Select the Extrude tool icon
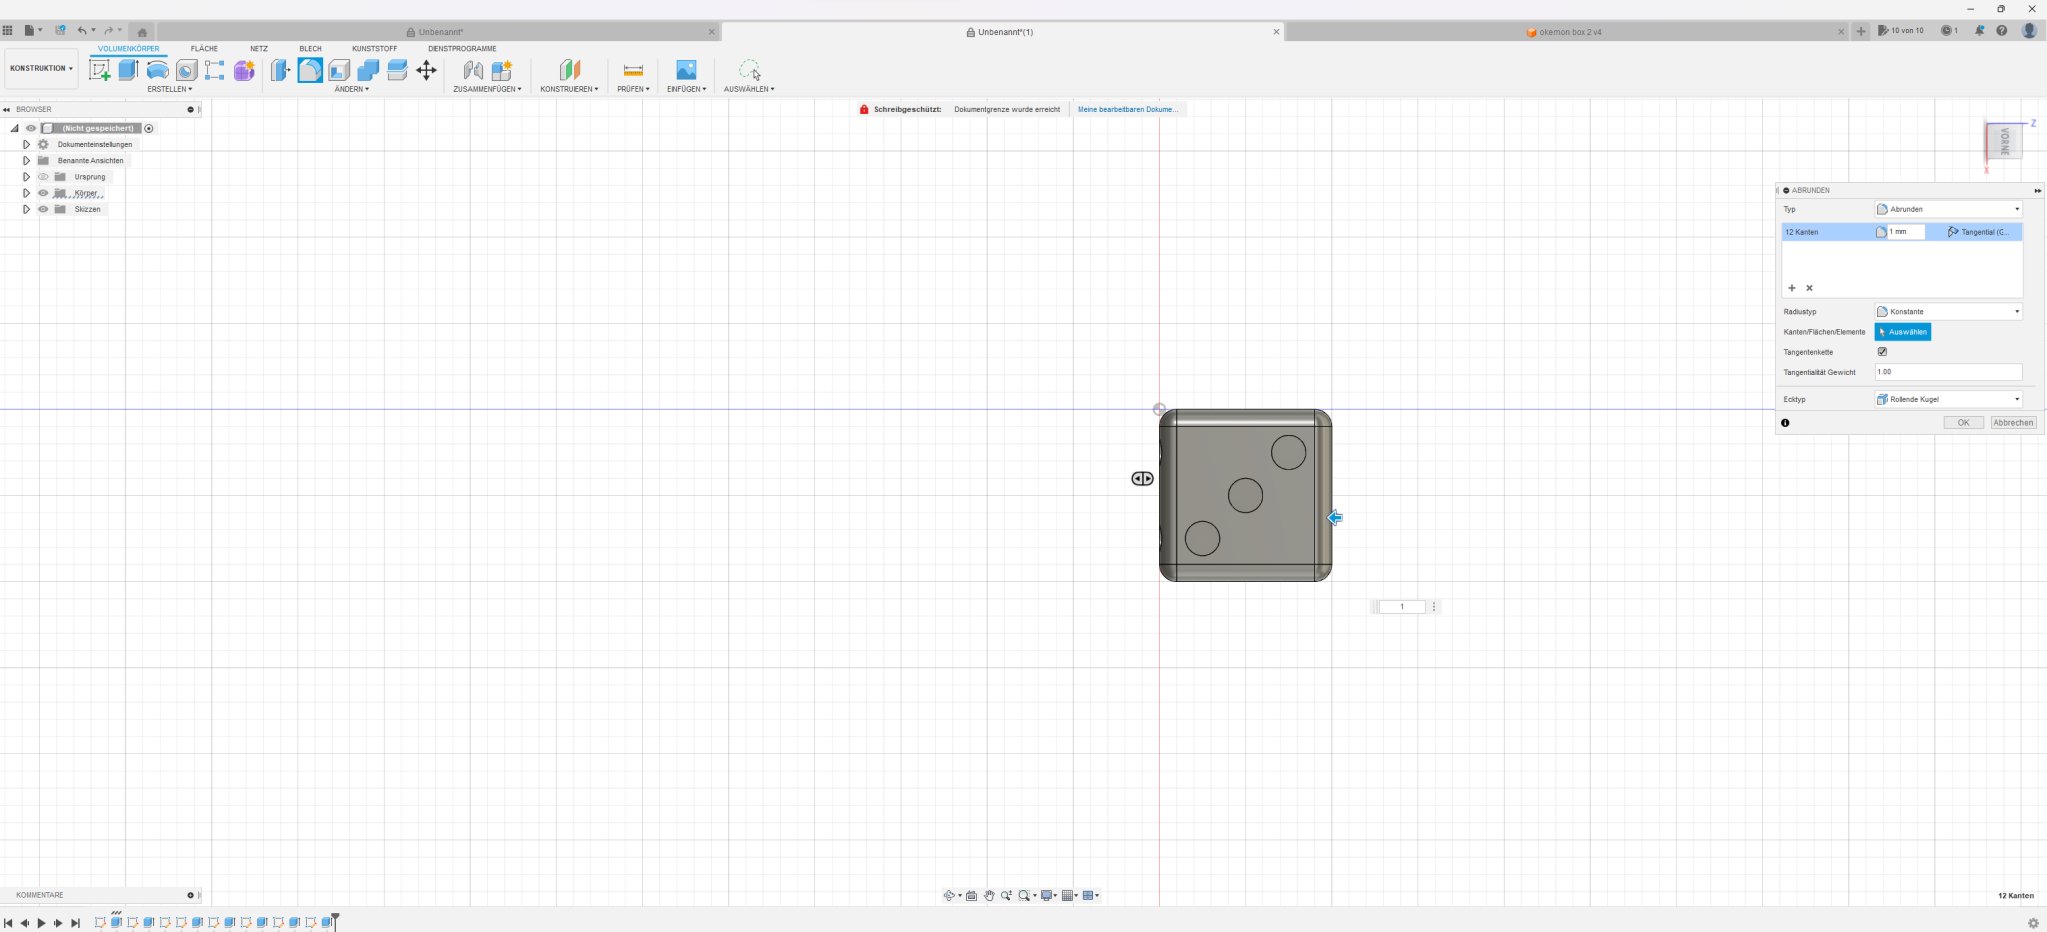The image size is (2047, 932). click(128, 70)
